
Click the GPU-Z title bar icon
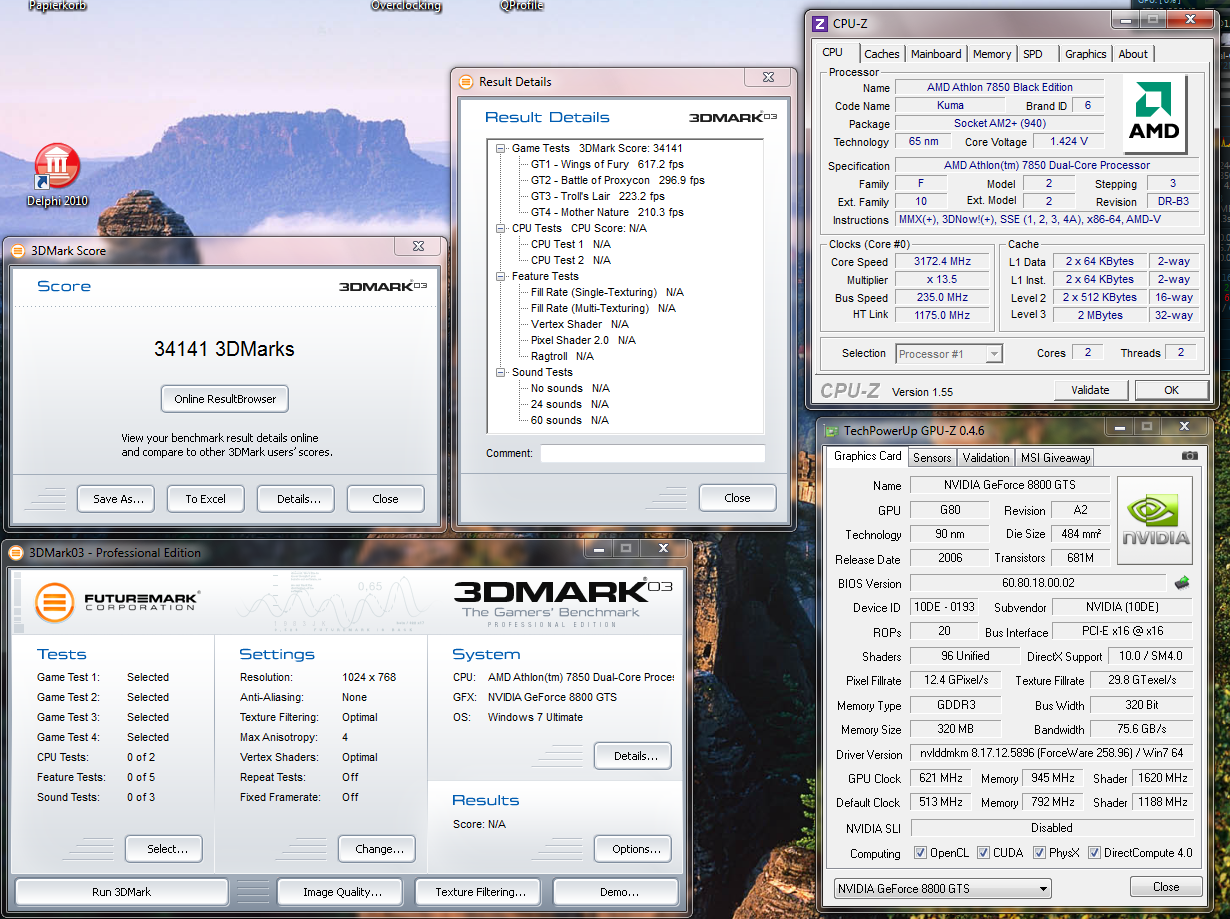click(831, 430)
